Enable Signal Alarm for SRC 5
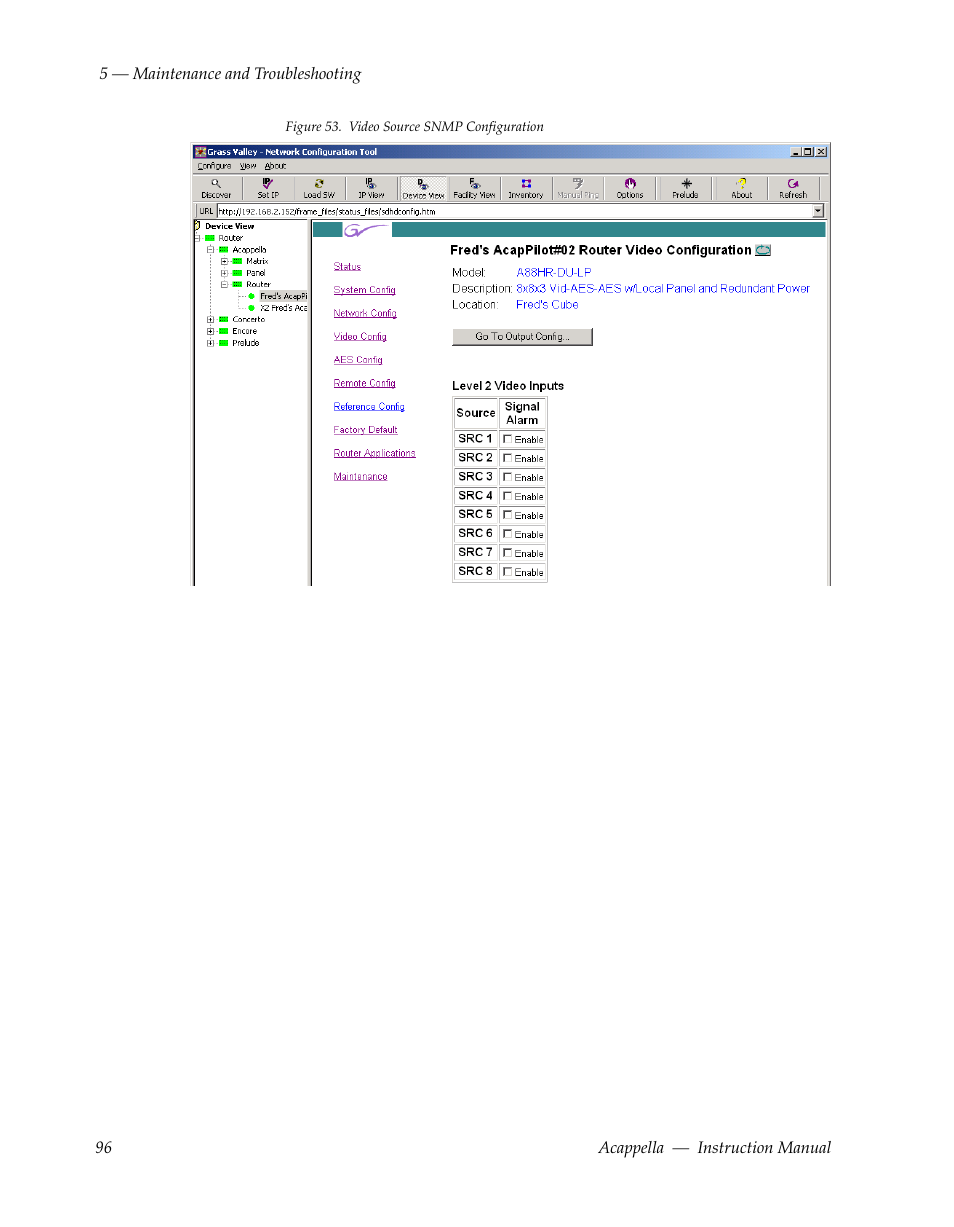 [x=508, y=515]
